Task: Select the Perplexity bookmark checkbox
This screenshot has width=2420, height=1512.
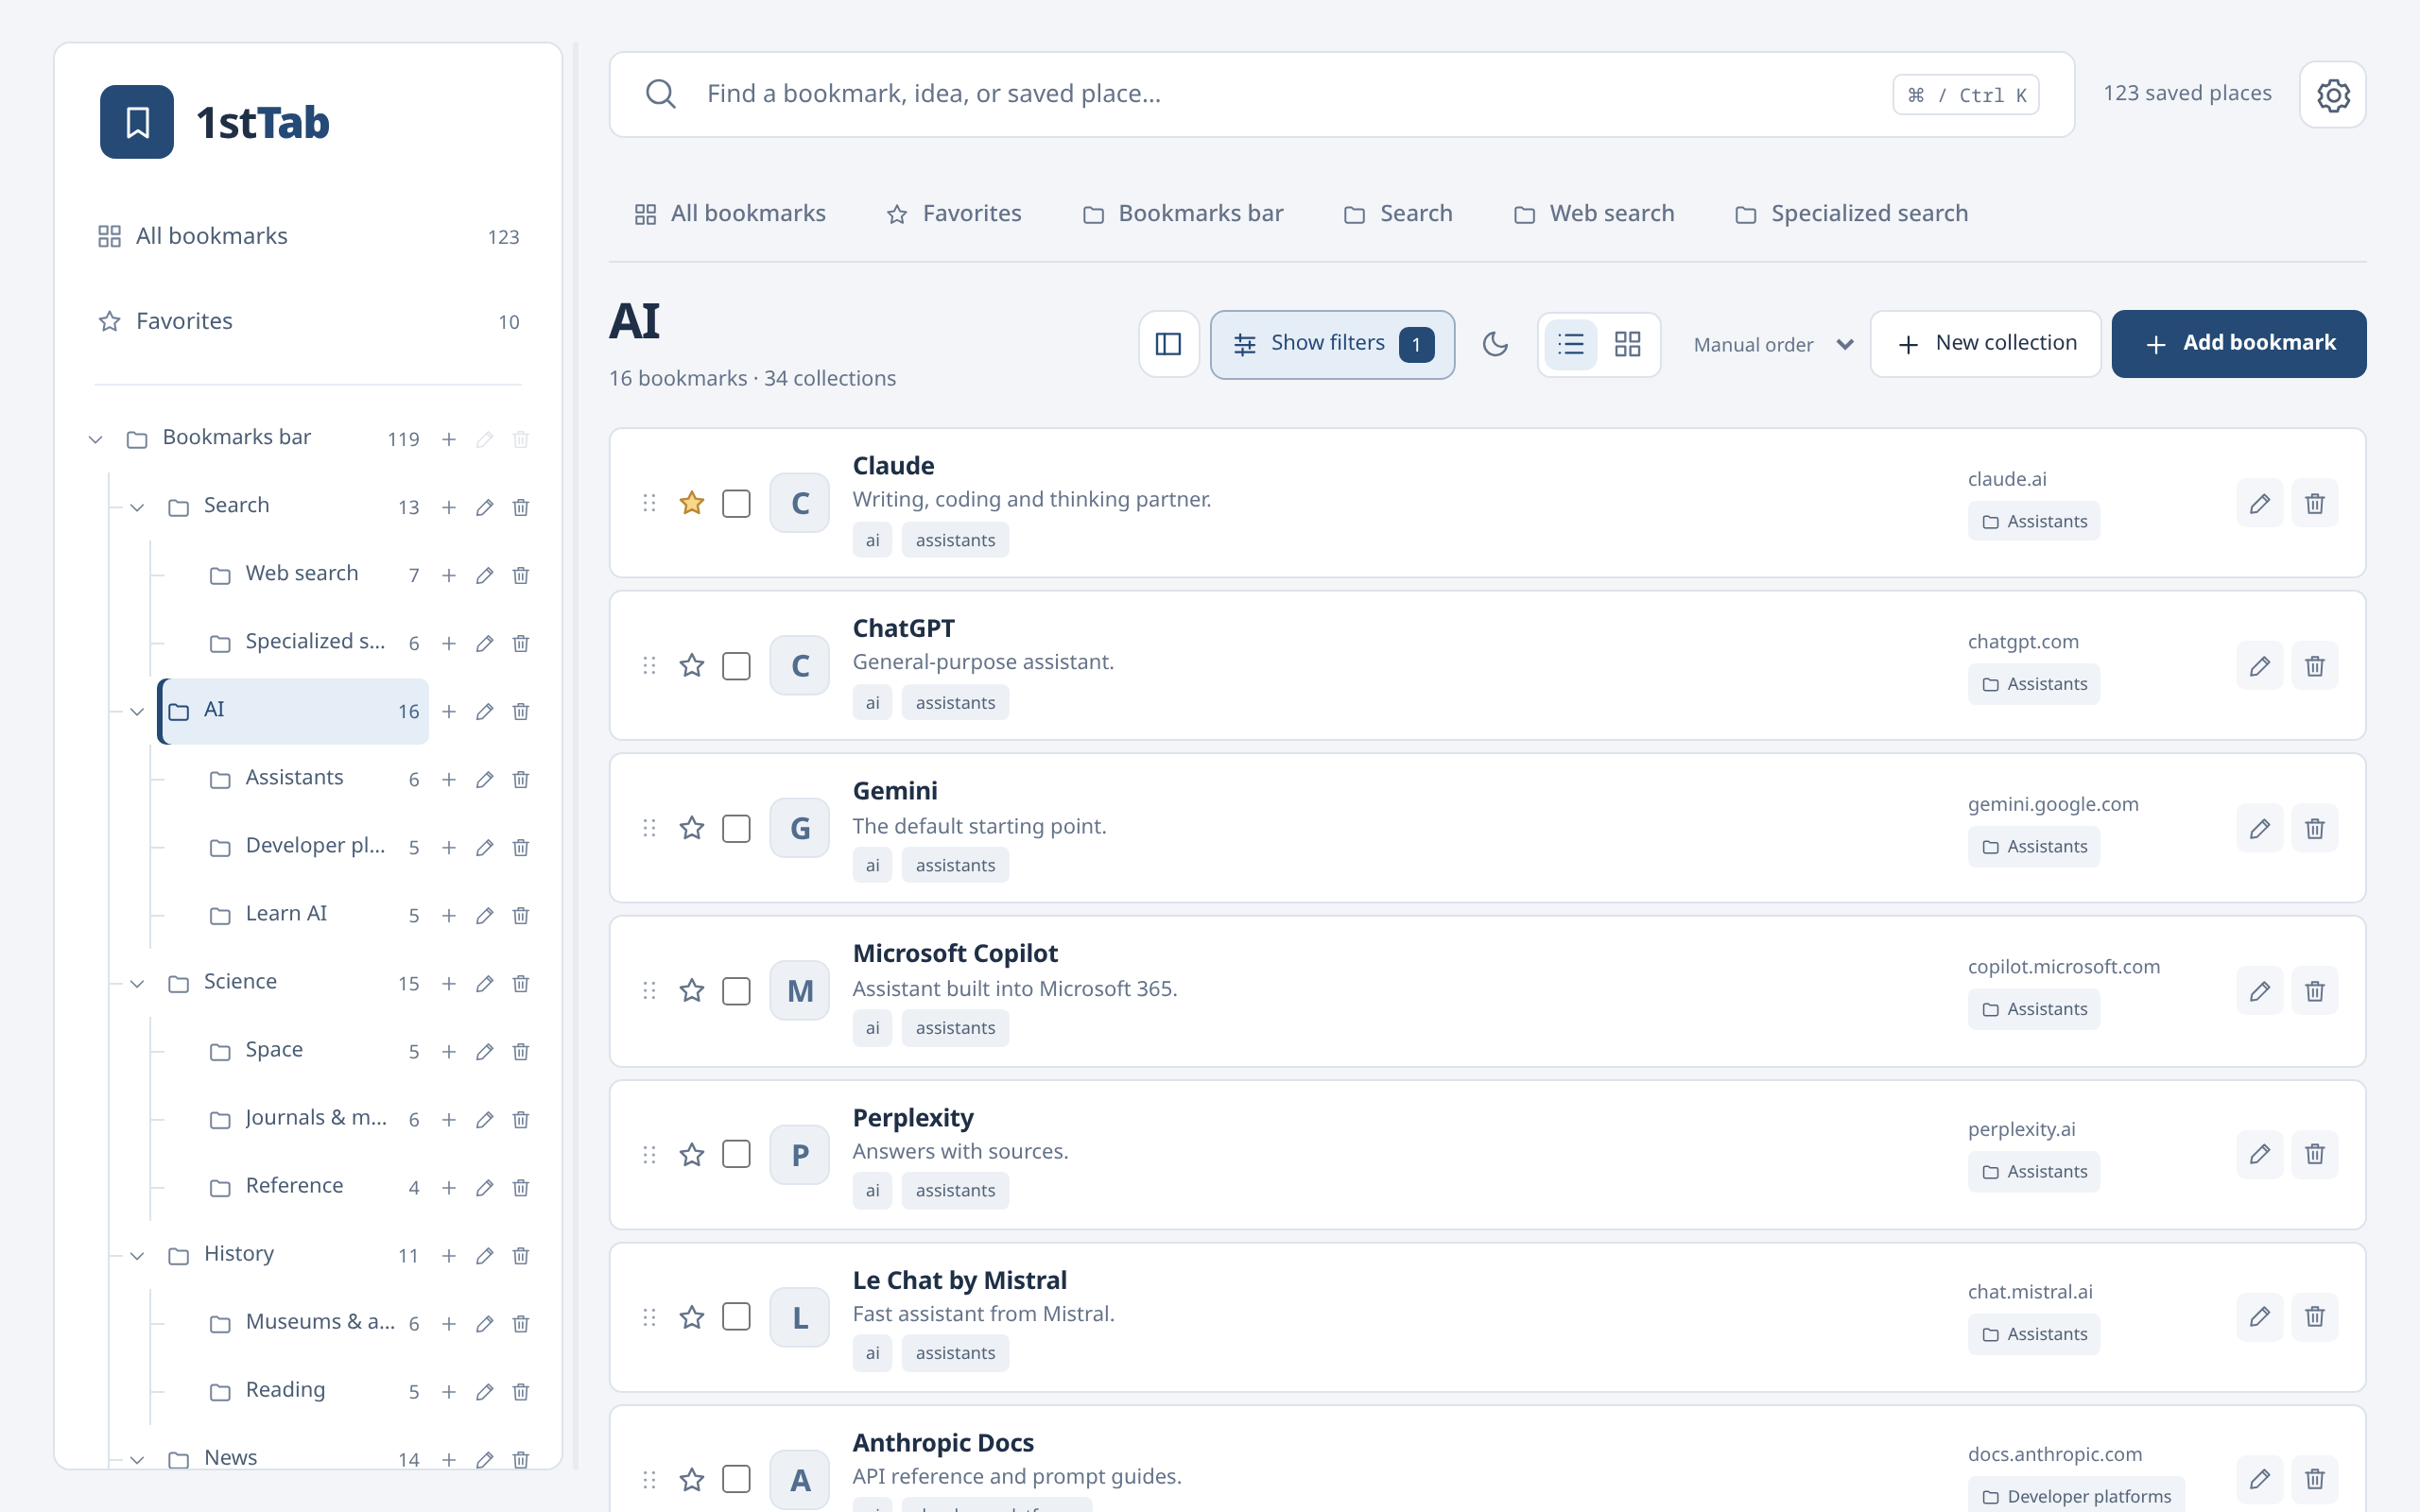Action: pyautogui.click(x=736, y=1154)
